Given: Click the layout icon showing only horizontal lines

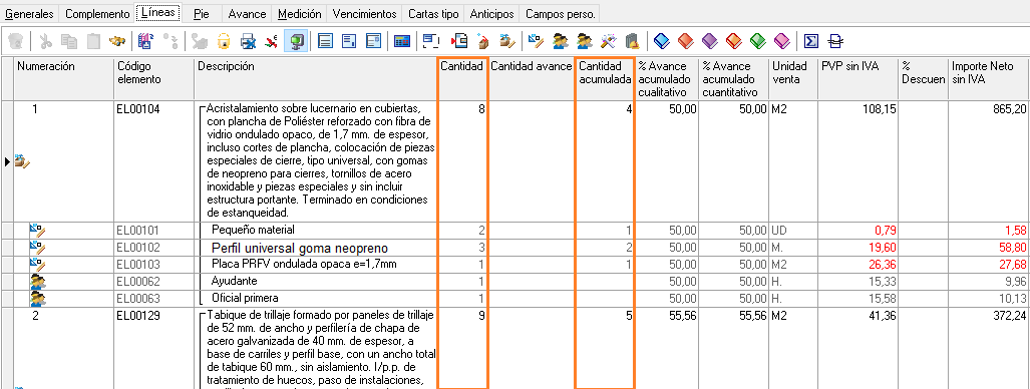Looking at the screenshot, I should tap(325, 41).
